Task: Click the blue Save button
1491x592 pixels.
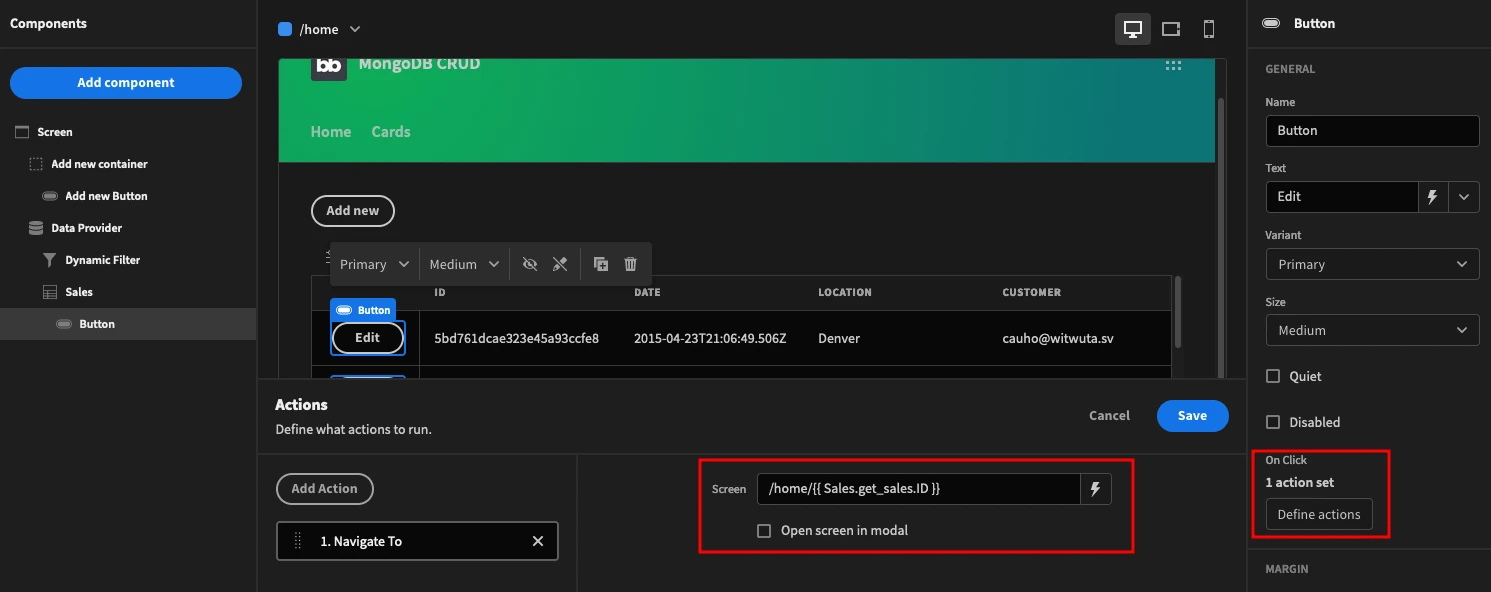Action: [1192, 416]
